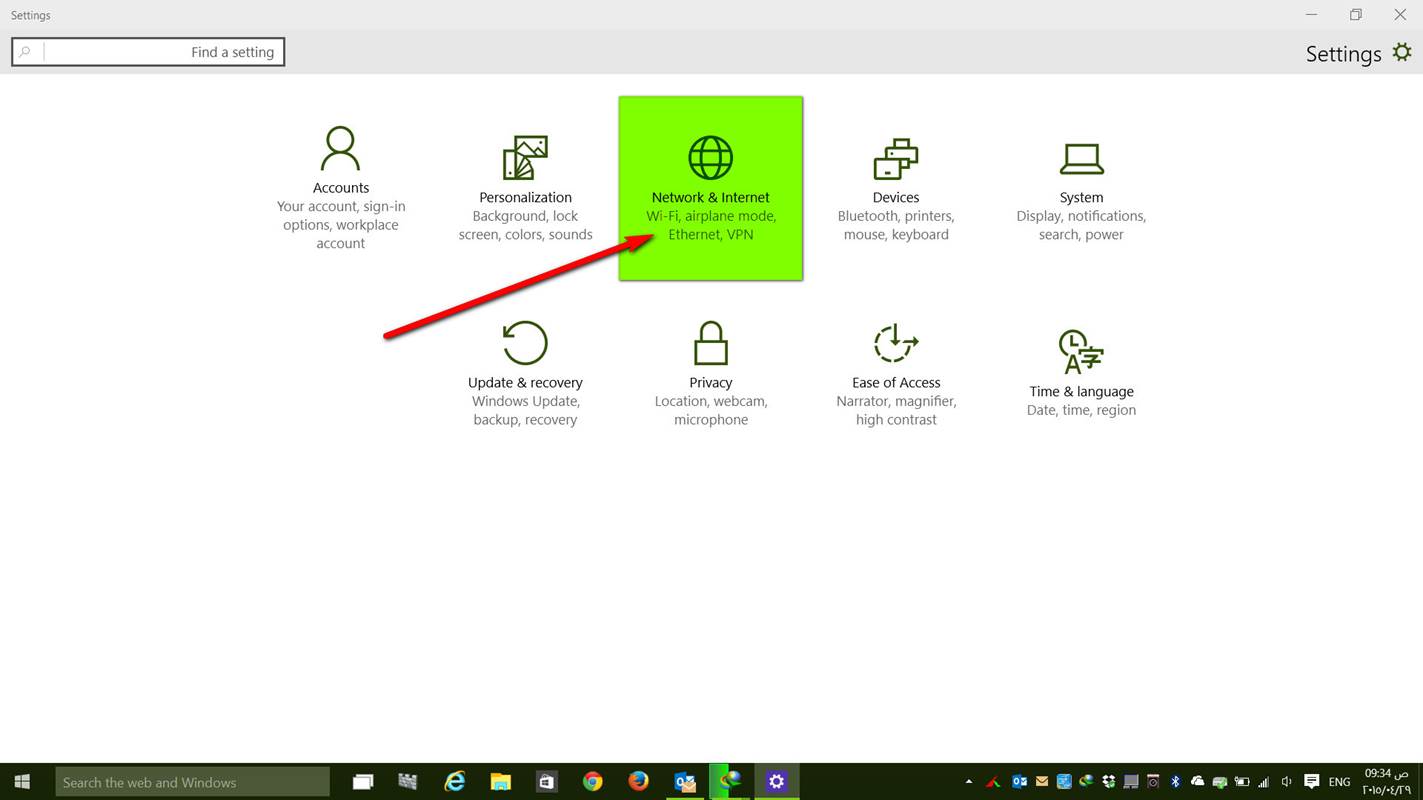This screenshot has width=1423, height=800.
Task: Open the Windows Store from the taskbar
Action: (546, 782)
